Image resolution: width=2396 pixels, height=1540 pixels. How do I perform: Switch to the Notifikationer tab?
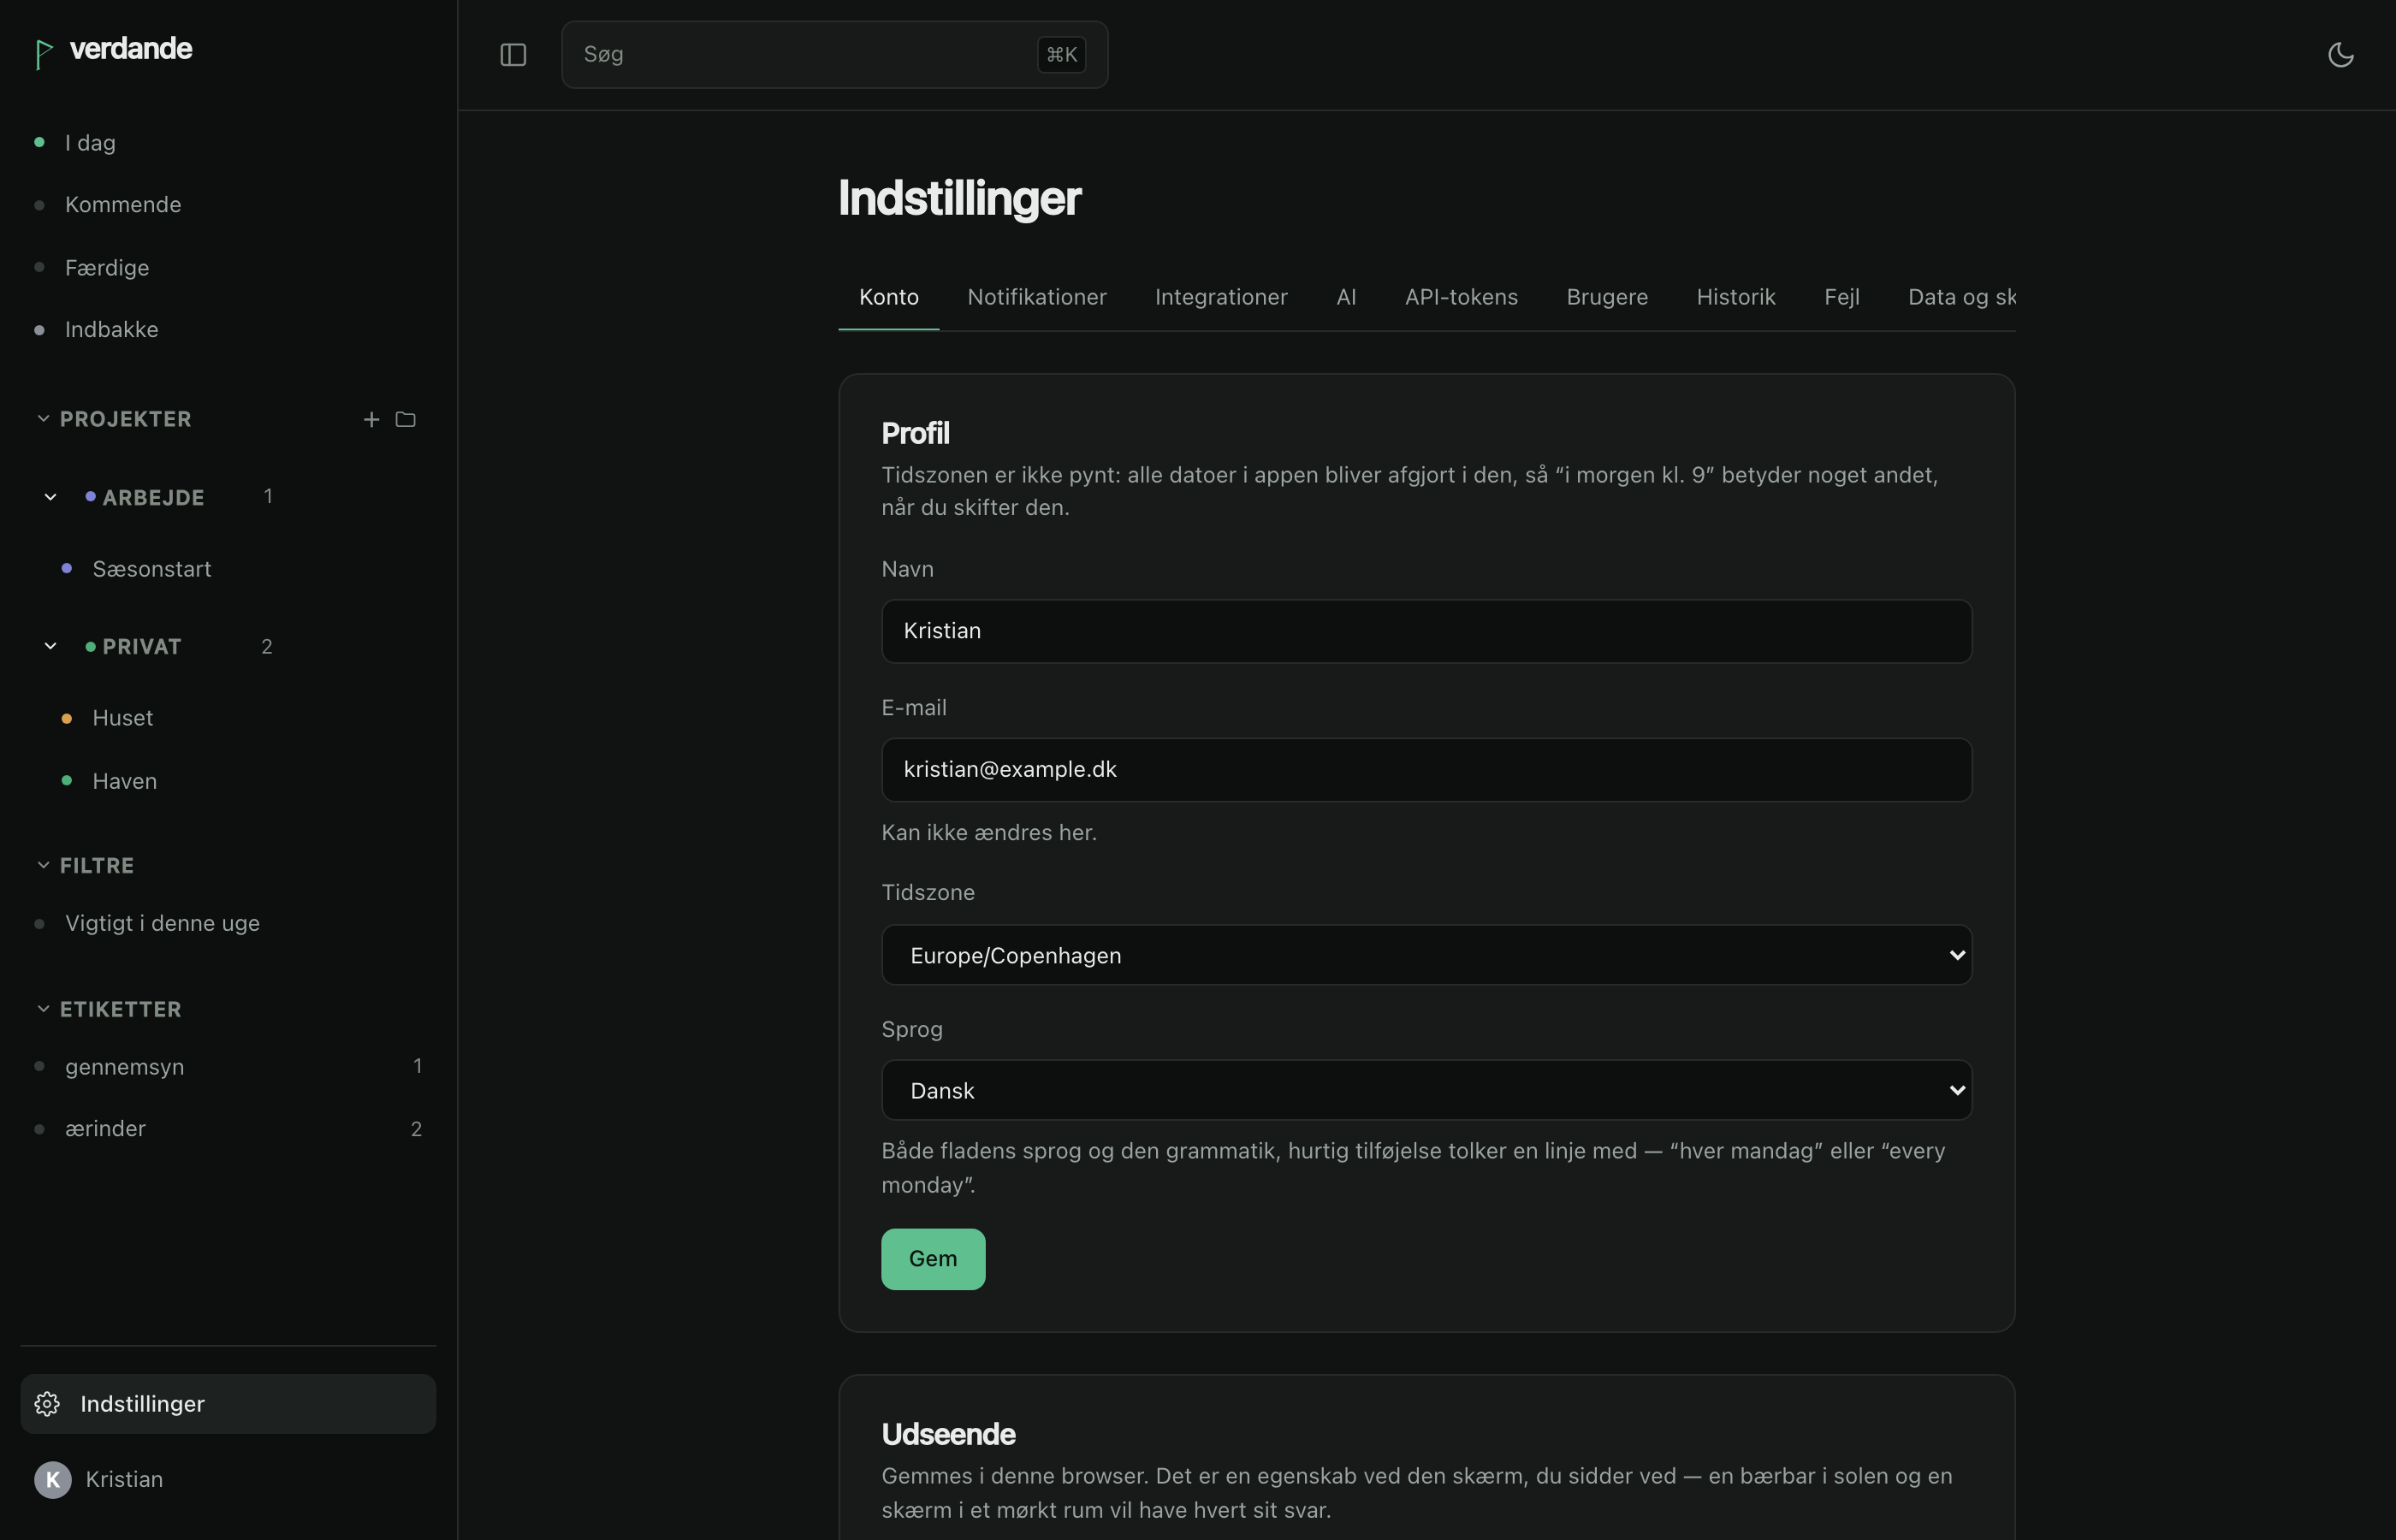[1036, 297]
